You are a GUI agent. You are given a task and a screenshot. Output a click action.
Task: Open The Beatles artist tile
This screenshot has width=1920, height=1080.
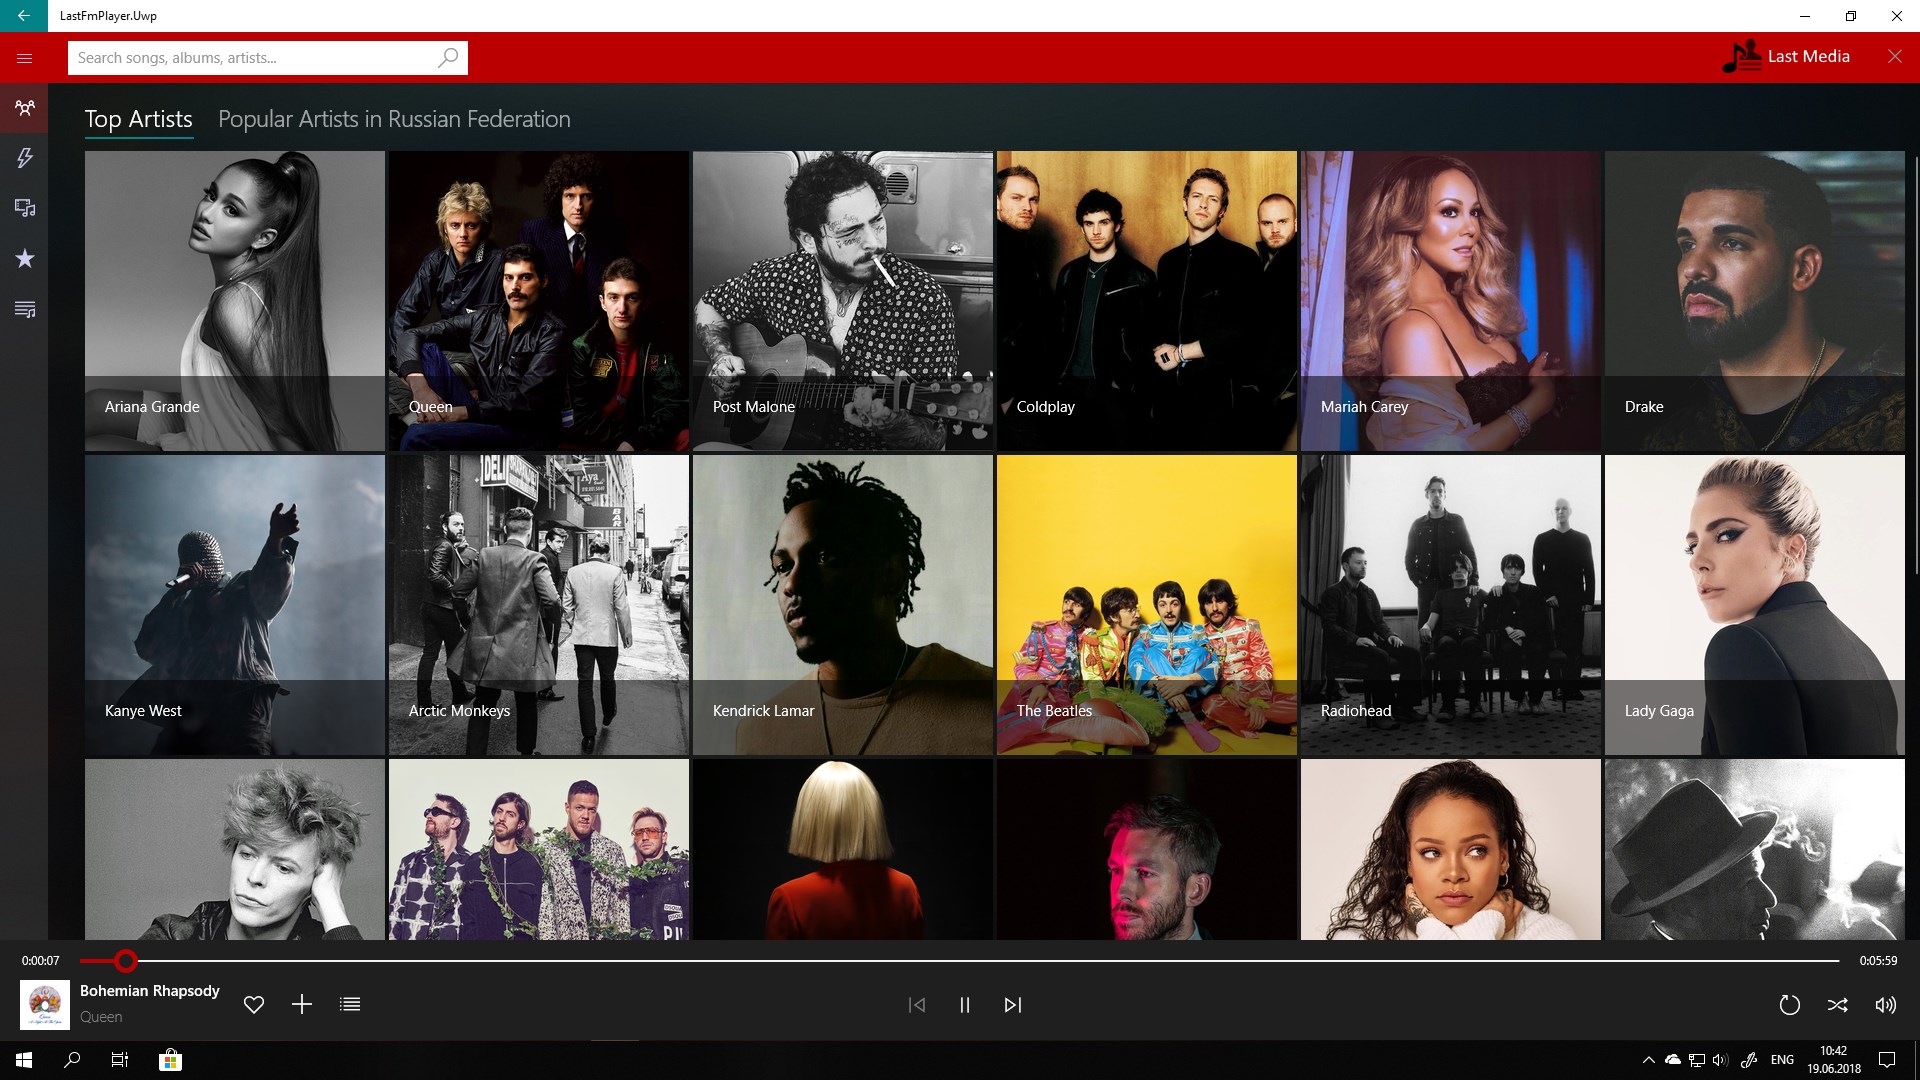[x=1147, y=605]
